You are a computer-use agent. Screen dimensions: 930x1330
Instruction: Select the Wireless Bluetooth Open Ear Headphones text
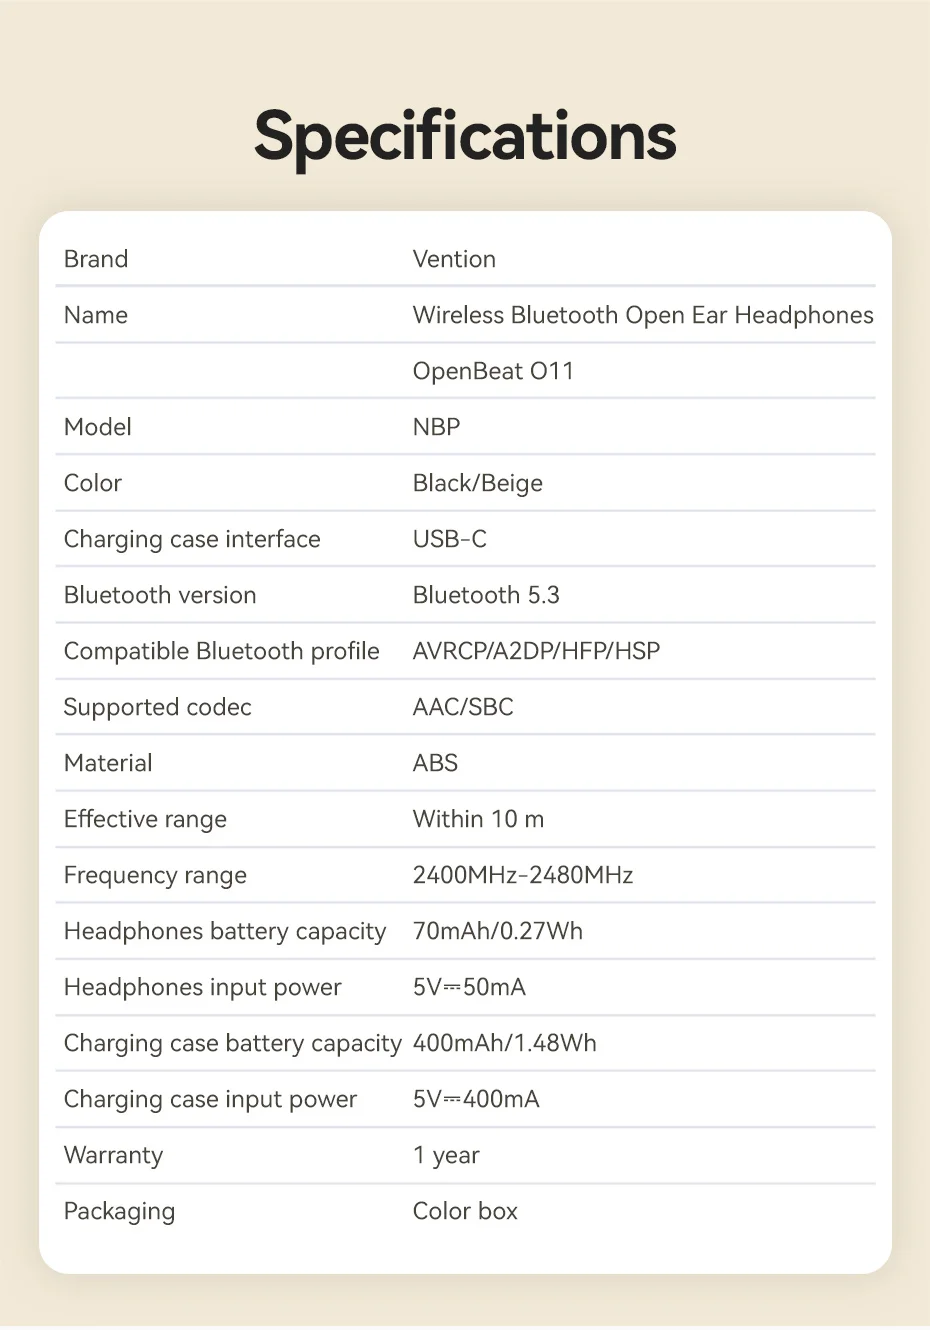[642, 315]
